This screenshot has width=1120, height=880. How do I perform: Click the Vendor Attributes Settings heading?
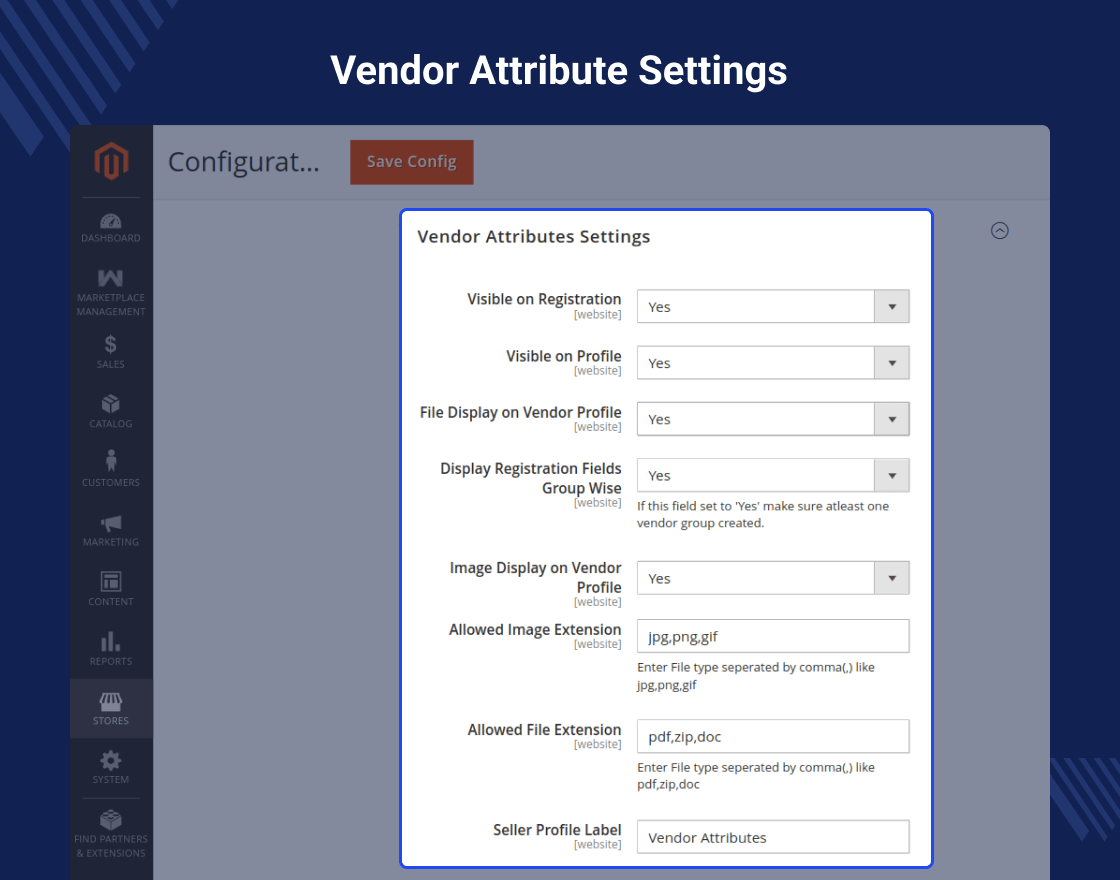coord(534,237)
